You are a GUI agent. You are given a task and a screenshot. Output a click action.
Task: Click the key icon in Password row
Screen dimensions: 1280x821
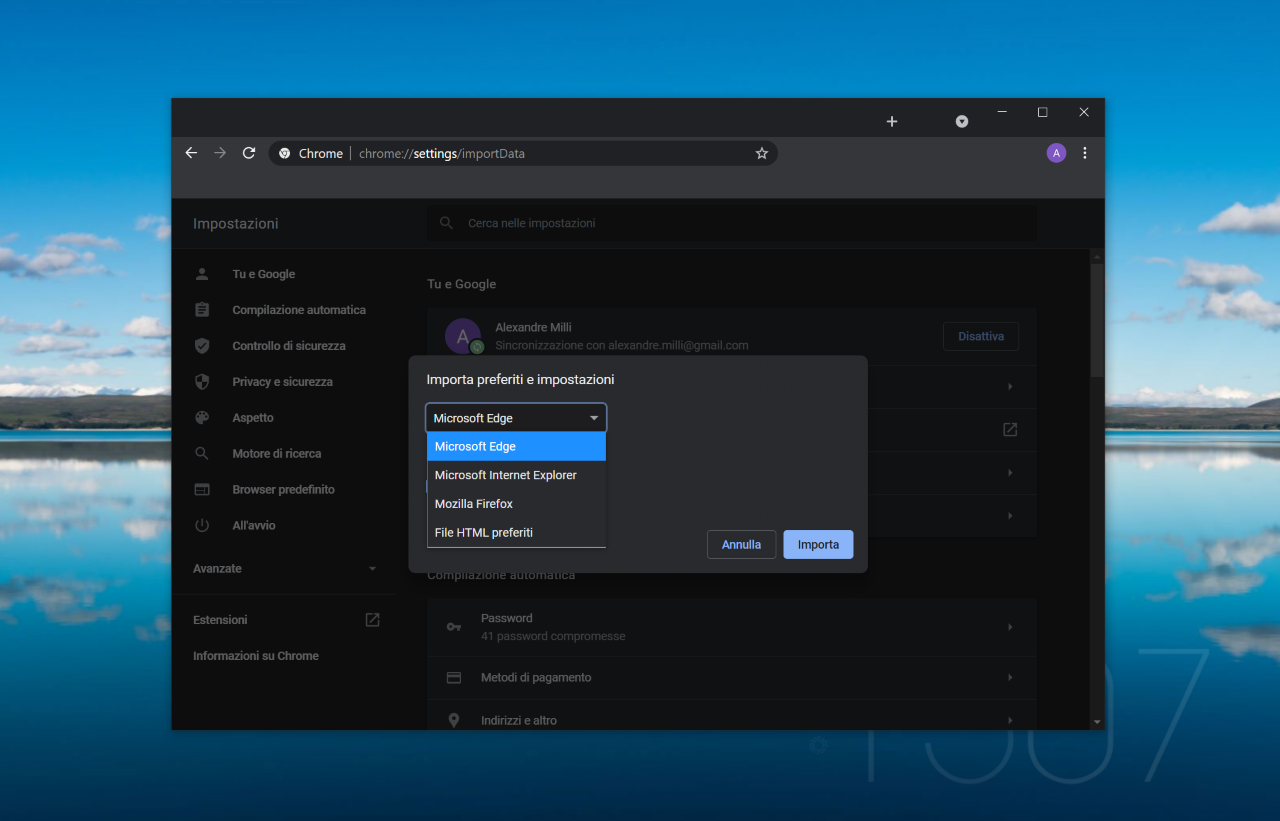tap(454, 627)
